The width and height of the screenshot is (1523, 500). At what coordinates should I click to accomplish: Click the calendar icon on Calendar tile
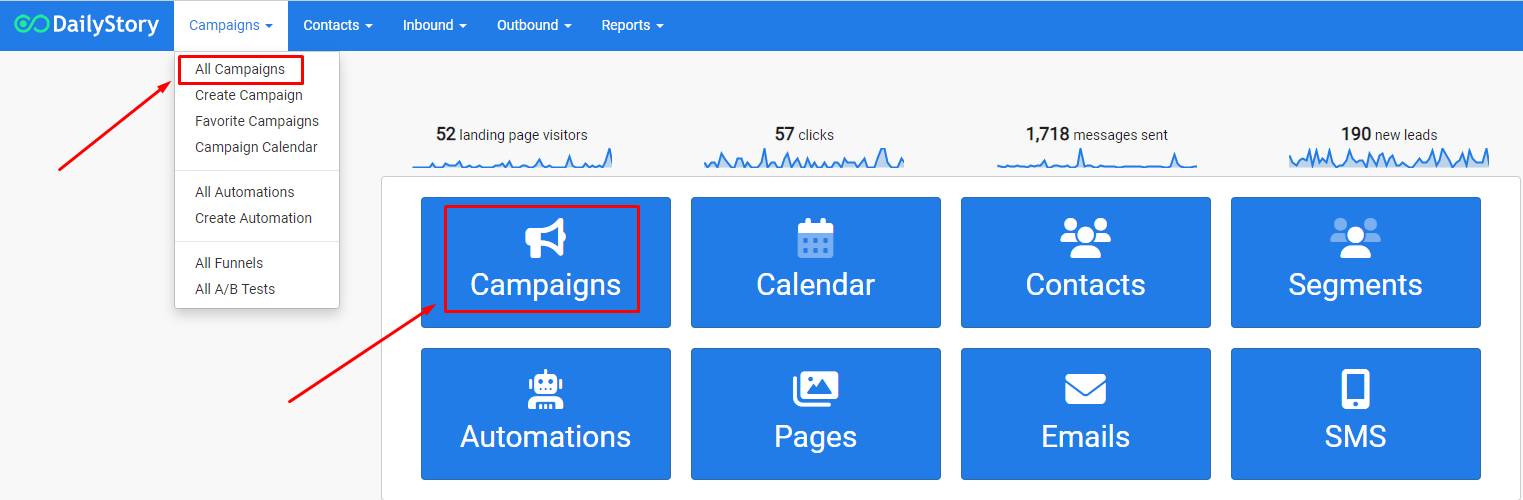pyautogui.click(x=816, y=238)
